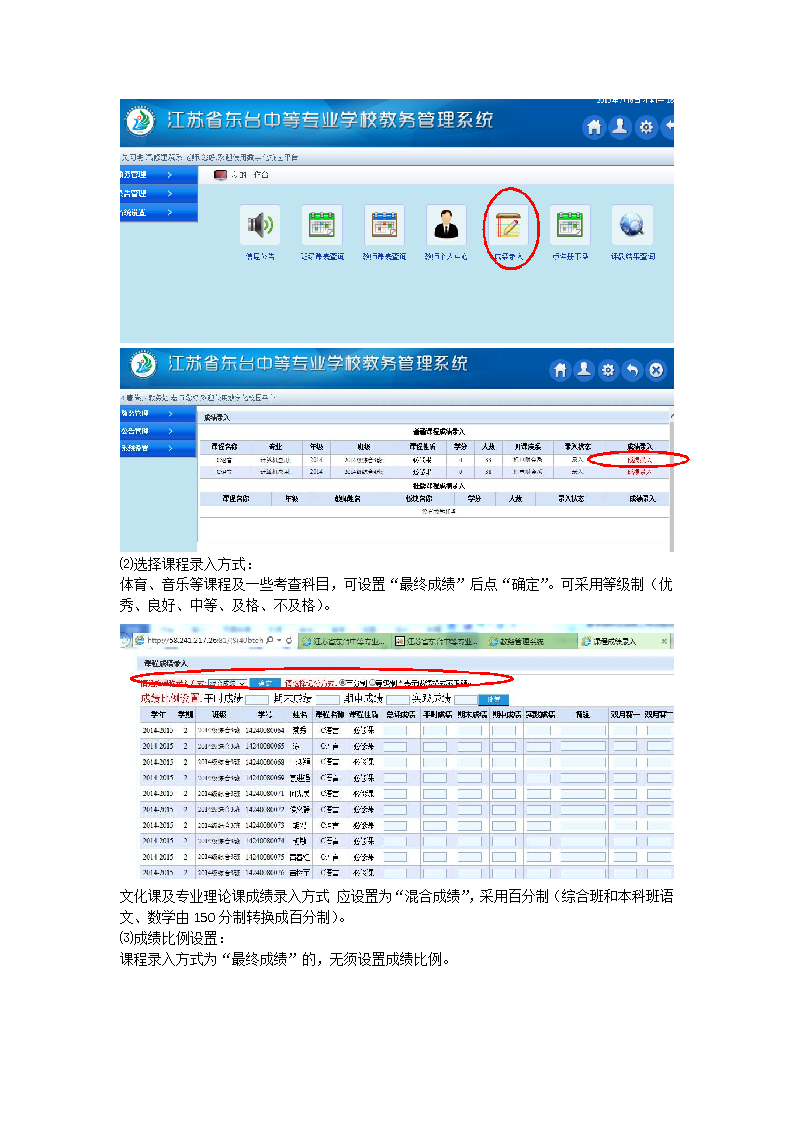Click the blue 设置 button after the ratio fields
Image resolution: width=793 pixels, height=1122 pixels.
click(x=494, y=699)
